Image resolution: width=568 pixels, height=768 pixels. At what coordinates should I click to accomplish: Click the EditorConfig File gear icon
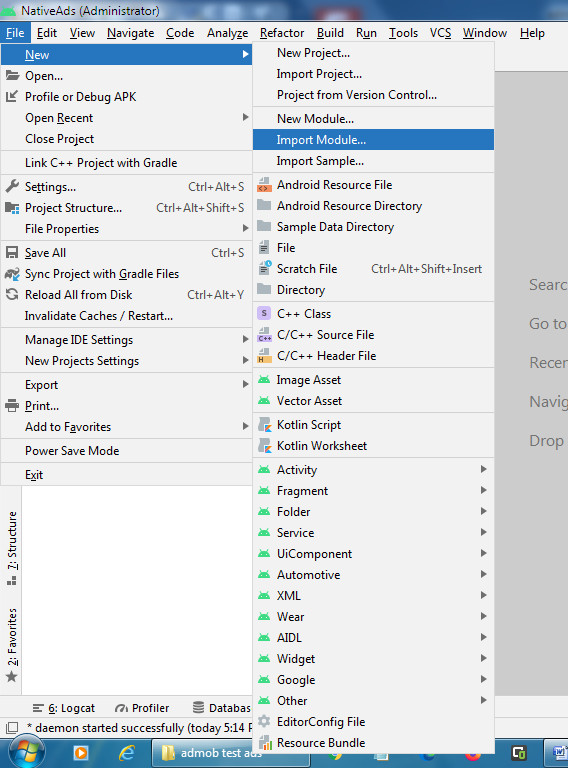tap(264, 721)
